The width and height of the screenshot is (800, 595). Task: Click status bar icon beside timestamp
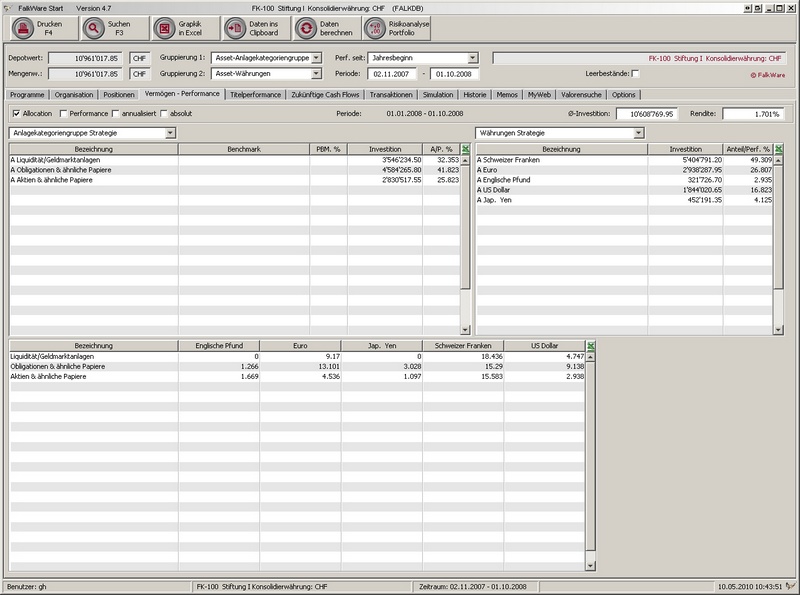[x=790, y=586]
